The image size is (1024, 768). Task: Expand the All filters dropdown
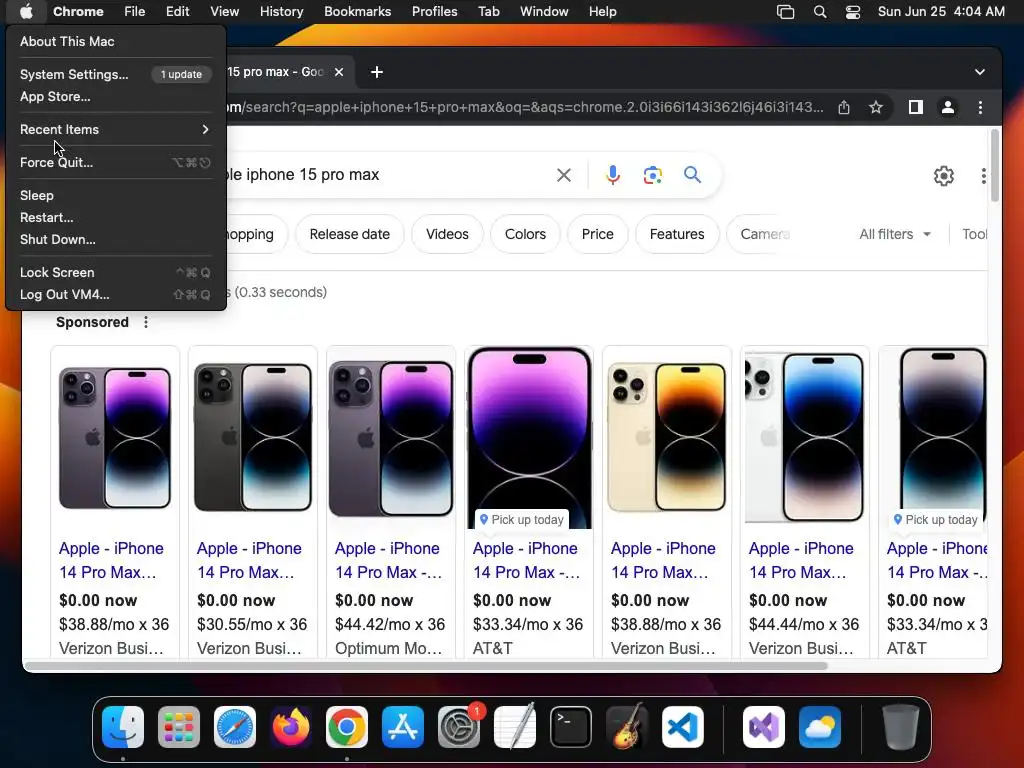click(x=895, y=234)
